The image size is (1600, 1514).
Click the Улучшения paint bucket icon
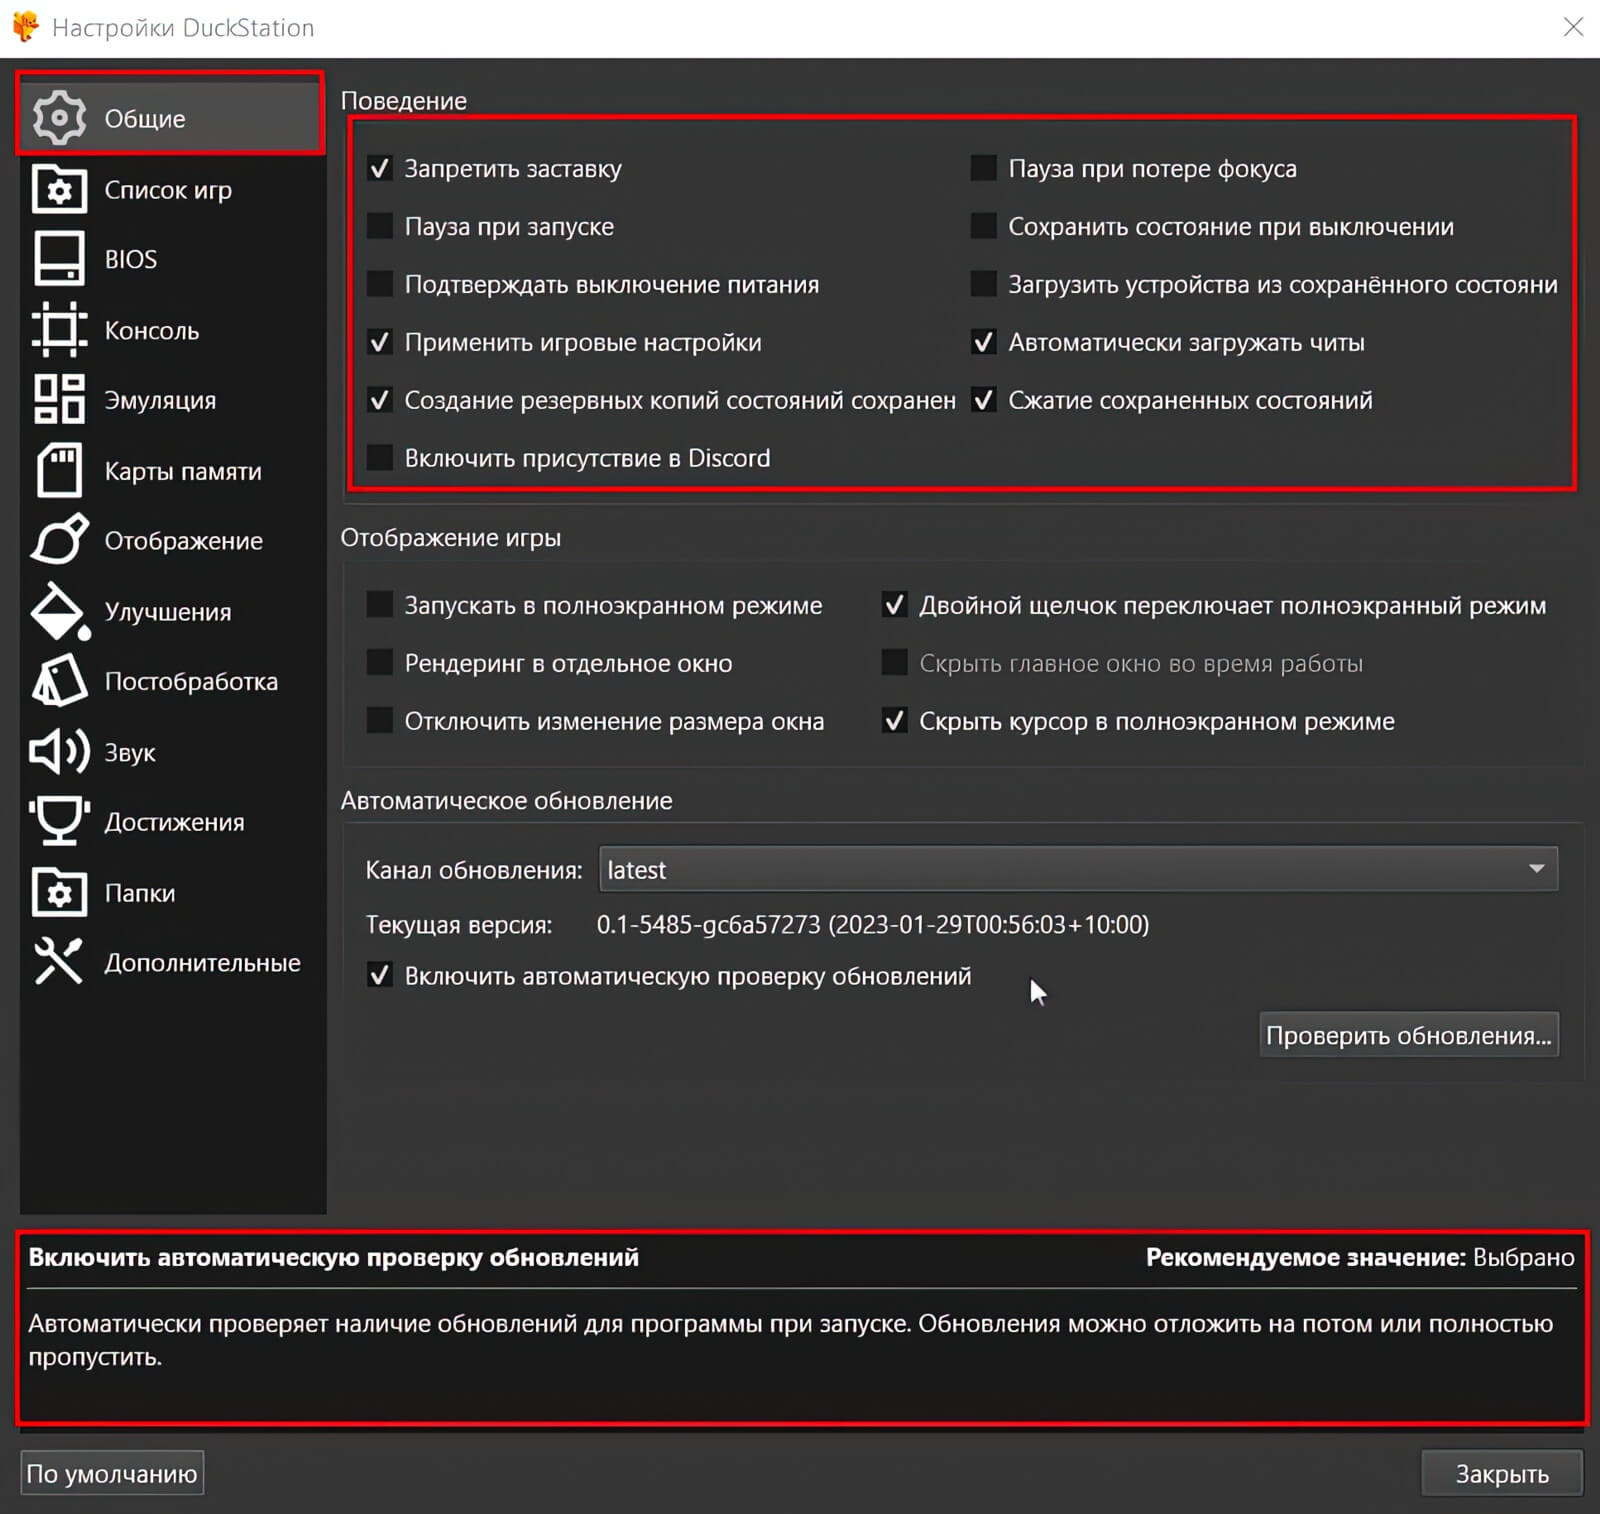coord(60,611)
